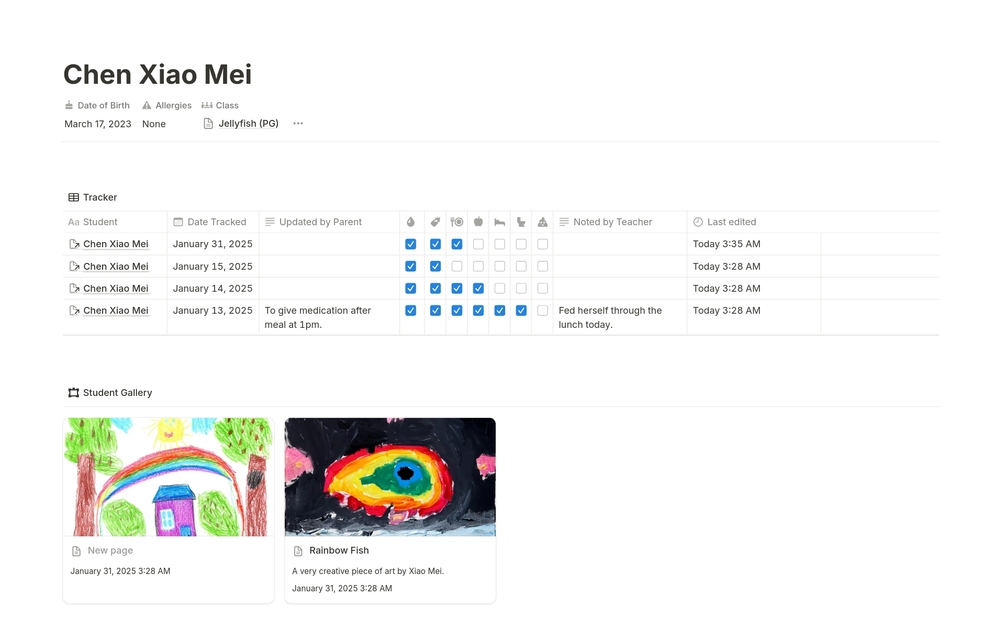Viewport: 1005px width, 628px height.
Task: Open the Date Tracked column header menu
Action: click(x=216, y=222)
